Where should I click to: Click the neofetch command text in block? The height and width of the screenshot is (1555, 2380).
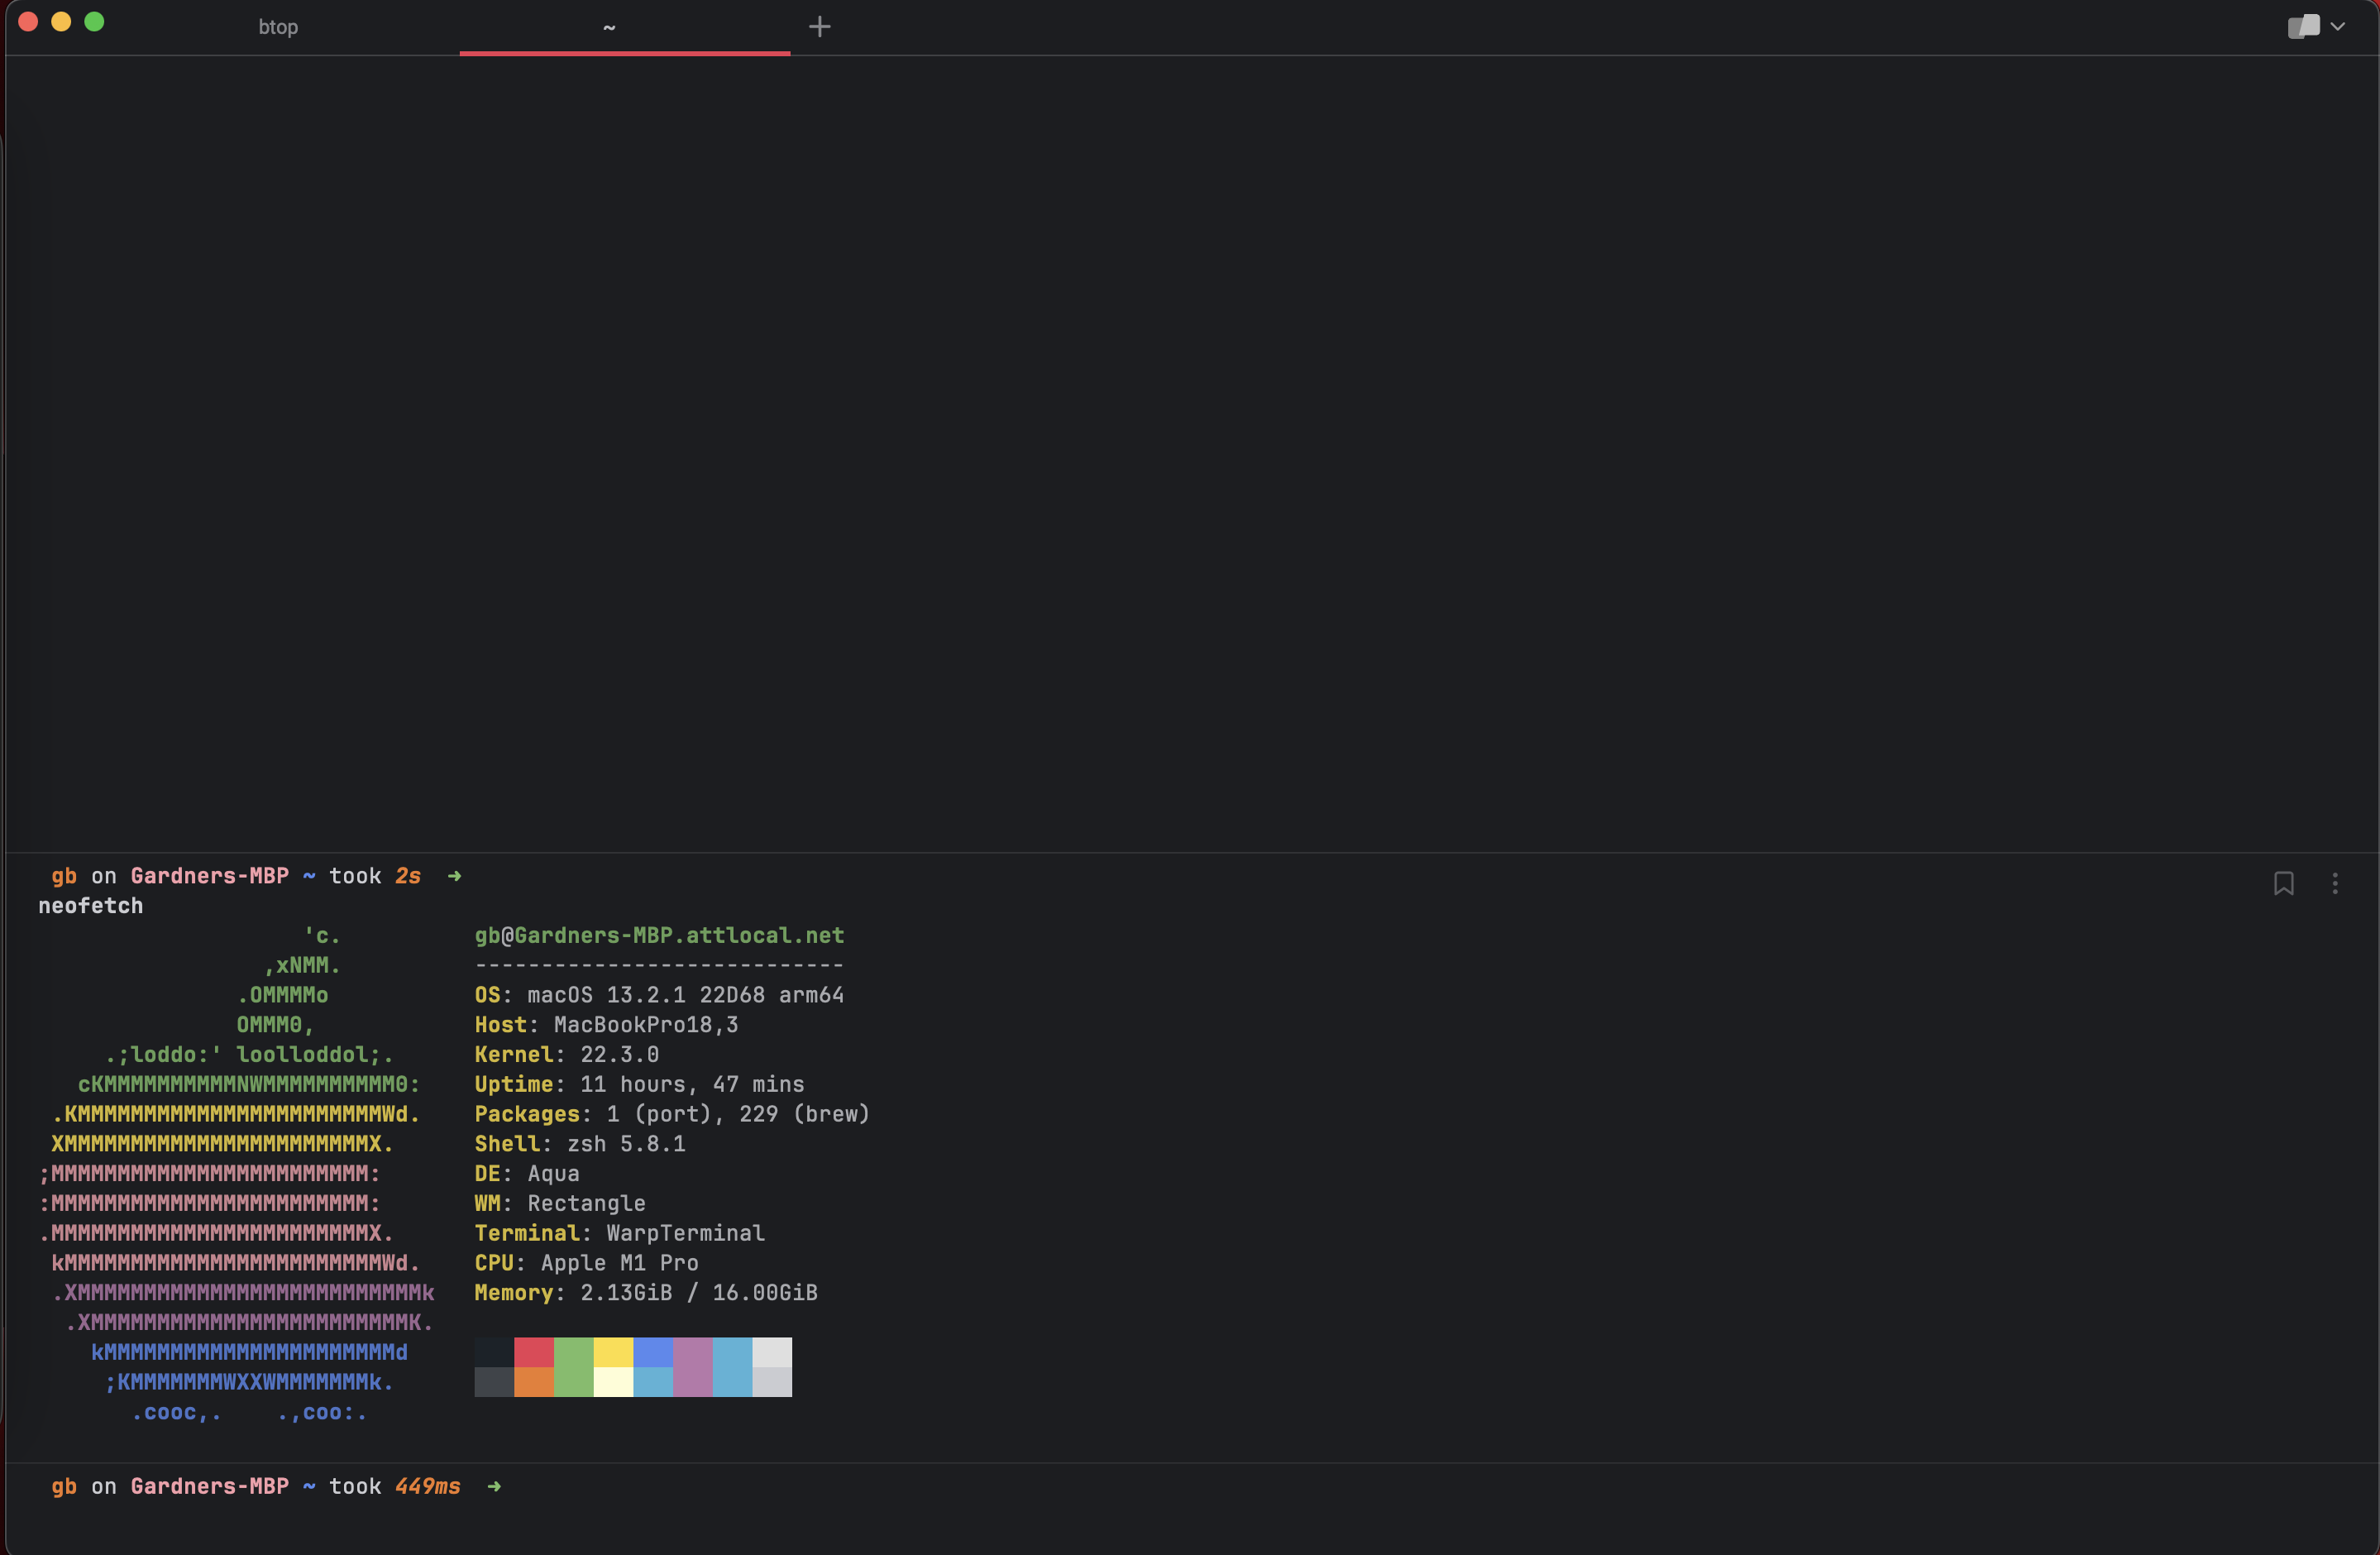(x=91, y=906)
